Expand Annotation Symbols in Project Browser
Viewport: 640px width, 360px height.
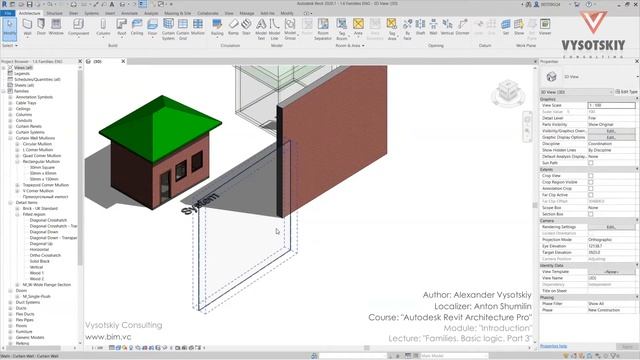click(x=10, y=97)
